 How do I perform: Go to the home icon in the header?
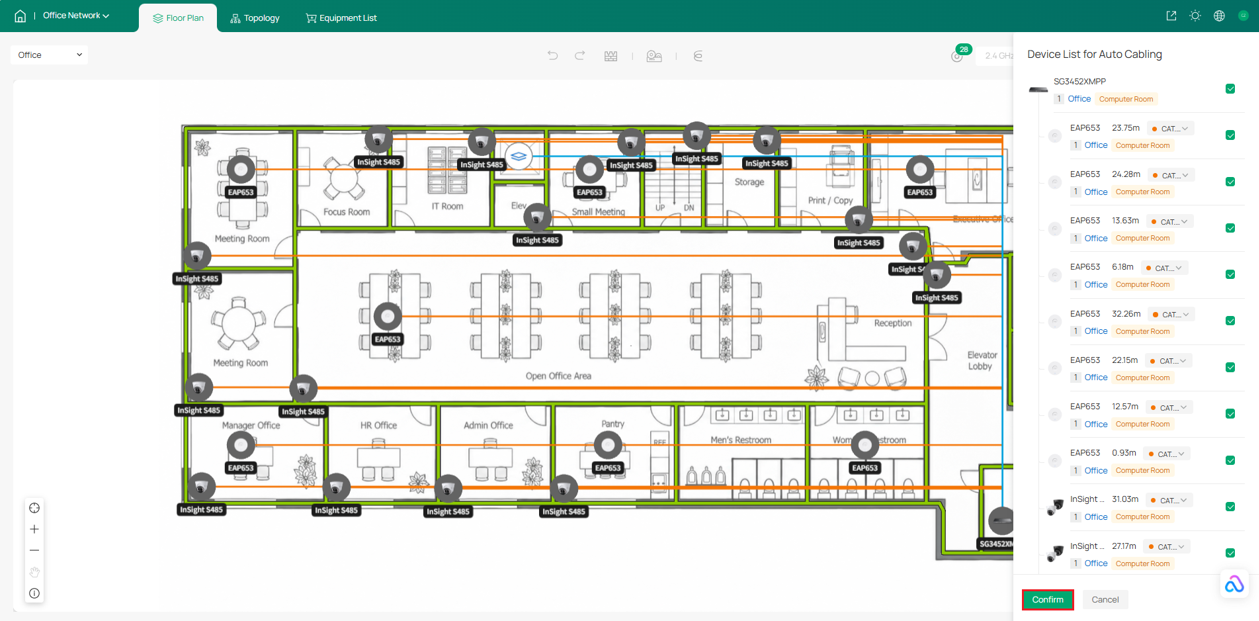coord(20,16)
